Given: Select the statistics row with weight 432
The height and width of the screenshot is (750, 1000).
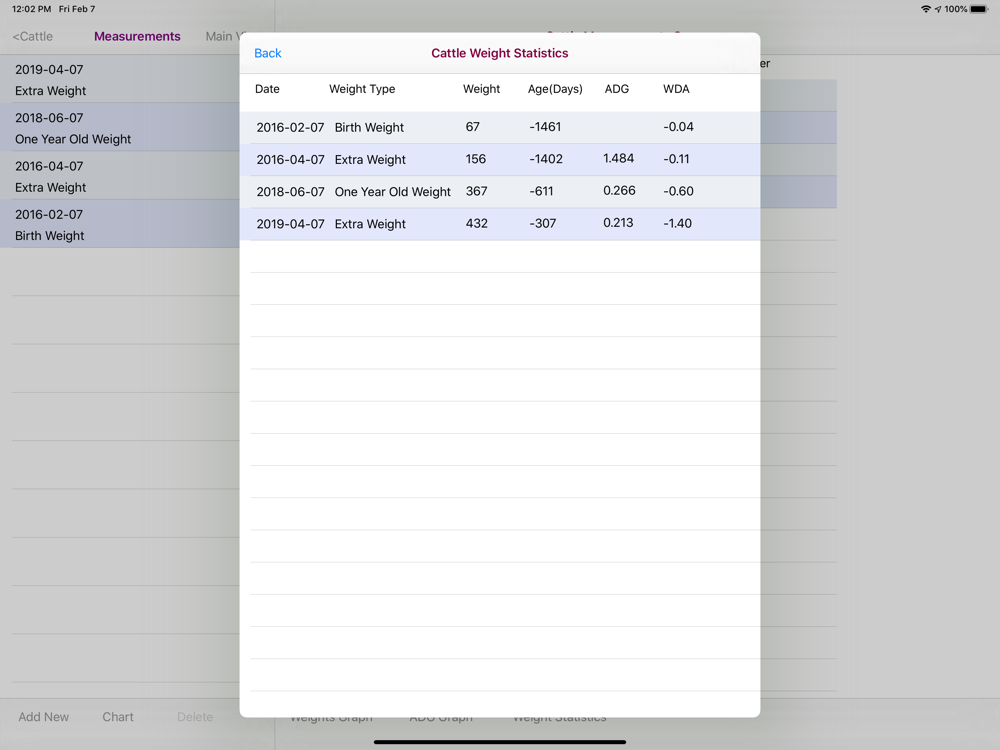Looking at the screenshot, I should (x=499, y=223).
